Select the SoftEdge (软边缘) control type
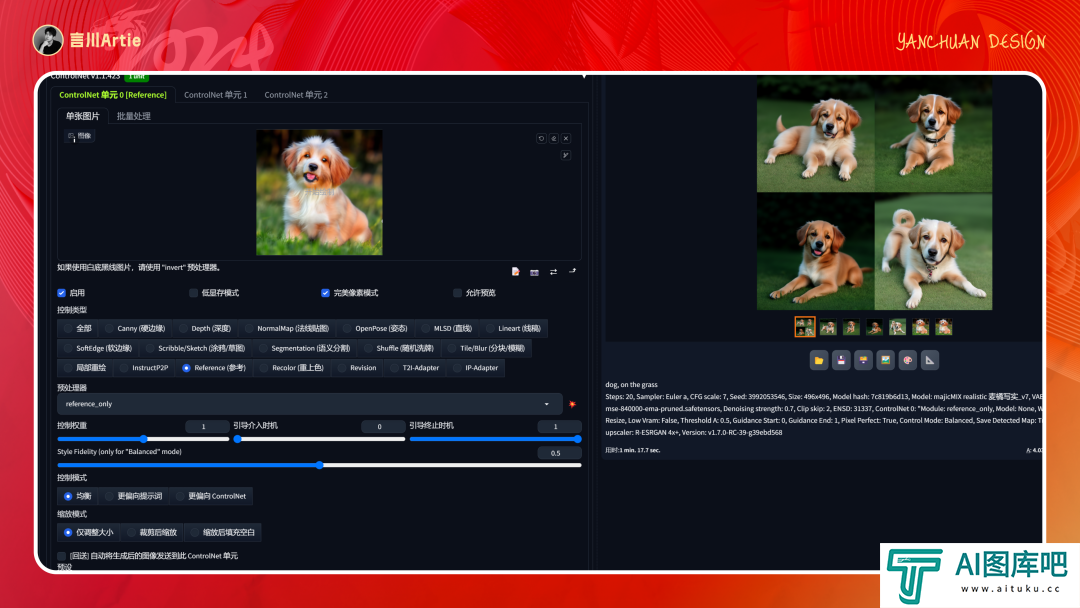This screenshot has height=608, width=1080. 97,348
